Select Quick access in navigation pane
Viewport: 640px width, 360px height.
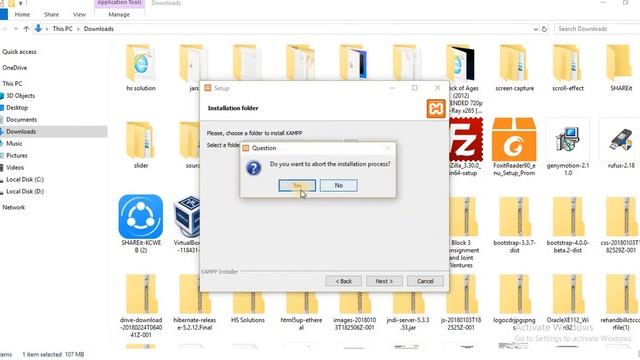tap(19, 52)
